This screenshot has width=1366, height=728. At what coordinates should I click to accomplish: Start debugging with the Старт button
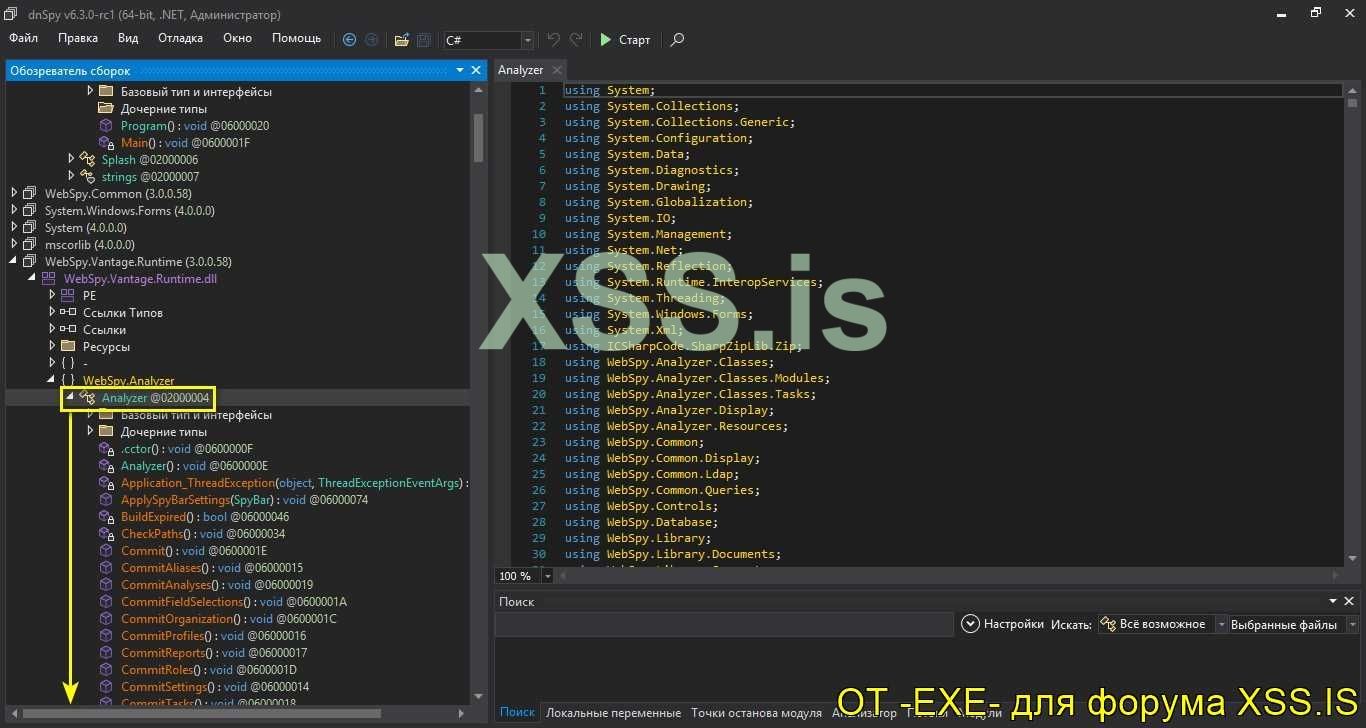[625, 40]
